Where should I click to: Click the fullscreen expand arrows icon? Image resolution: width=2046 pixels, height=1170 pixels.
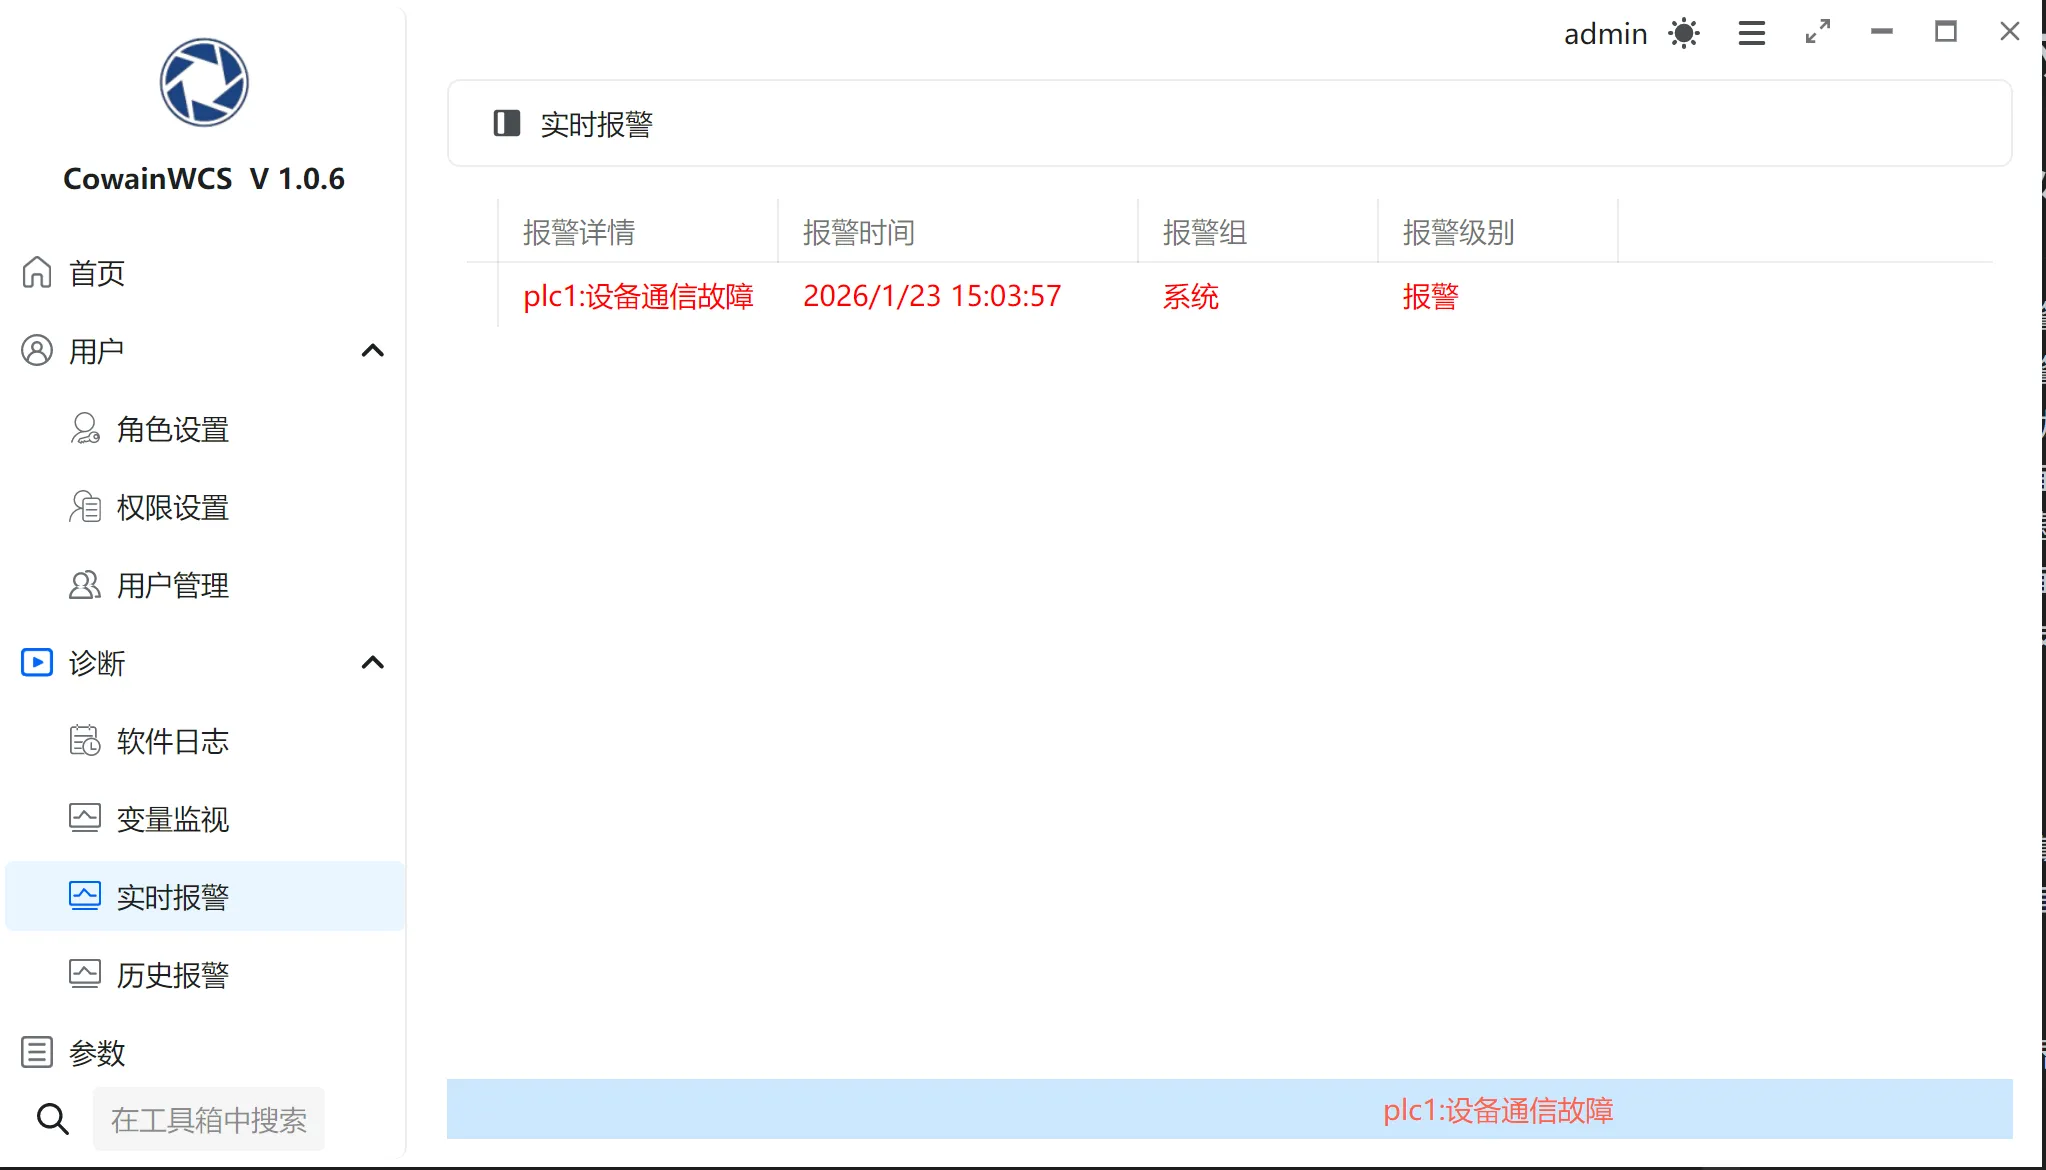click(1818, 32)
